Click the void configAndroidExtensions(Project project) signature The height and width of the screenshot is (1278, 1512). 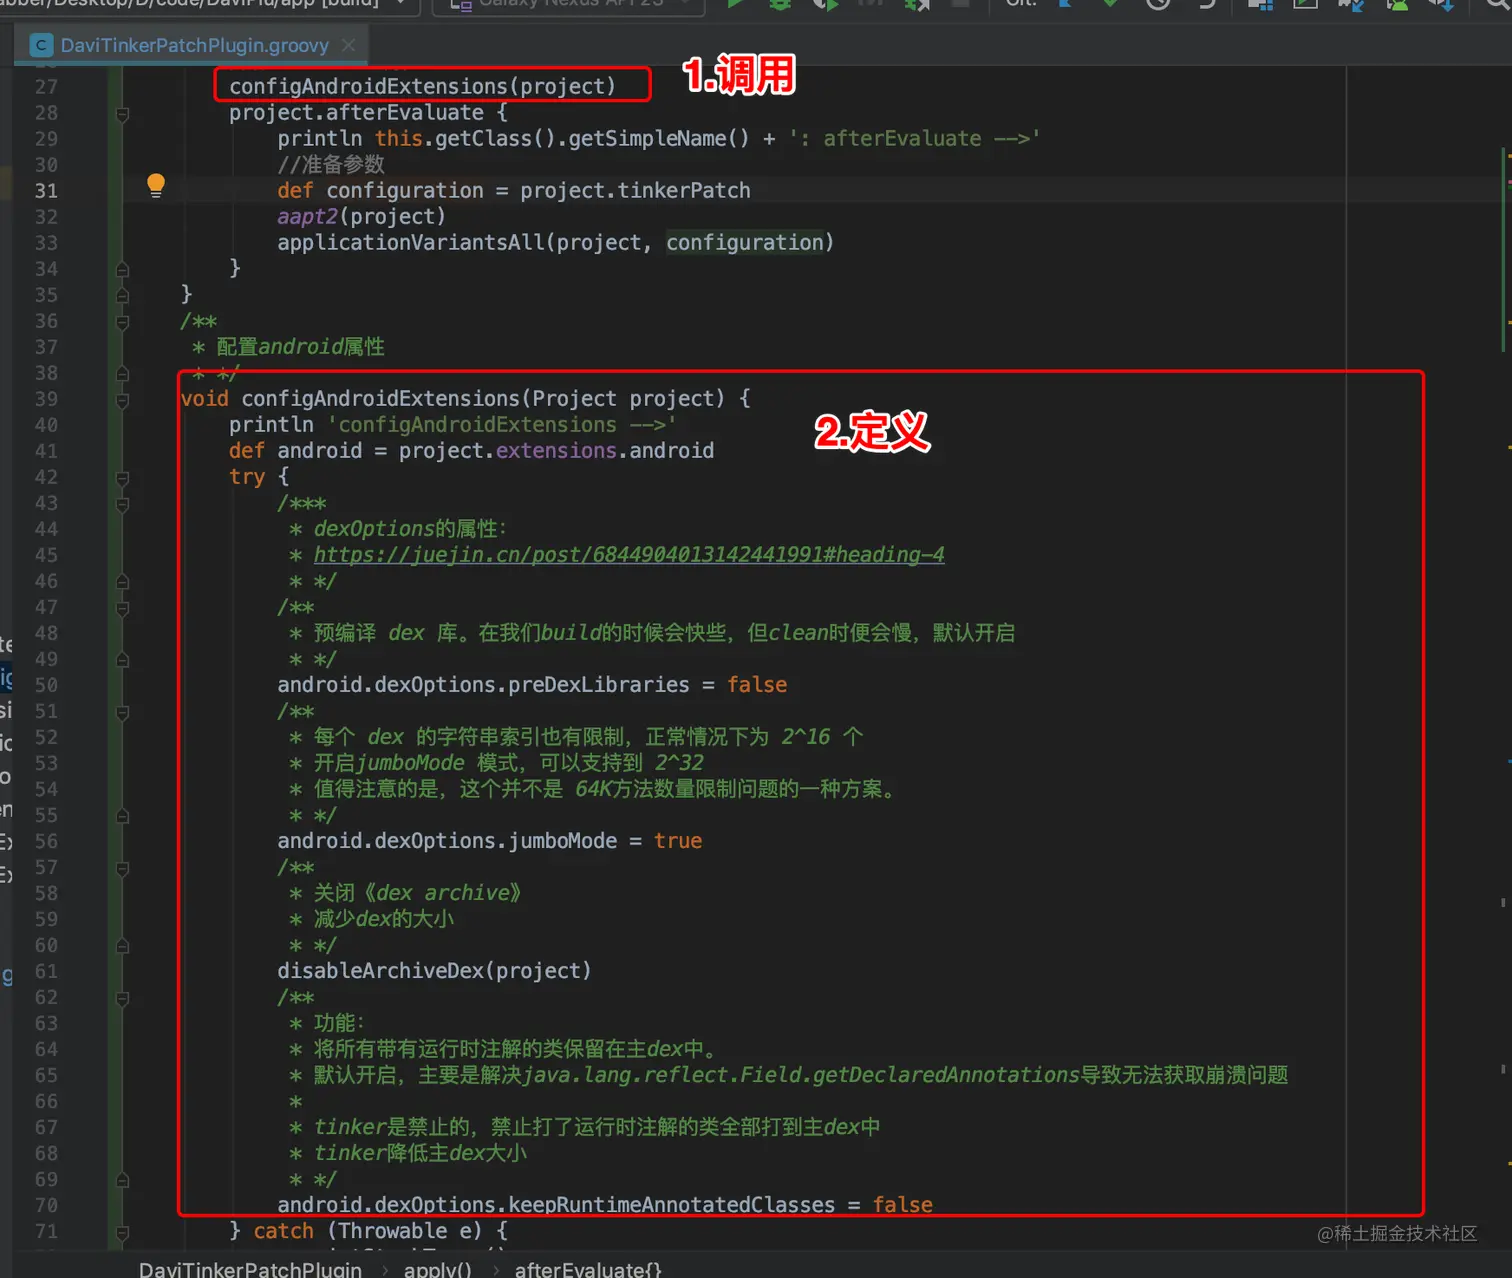465,399
